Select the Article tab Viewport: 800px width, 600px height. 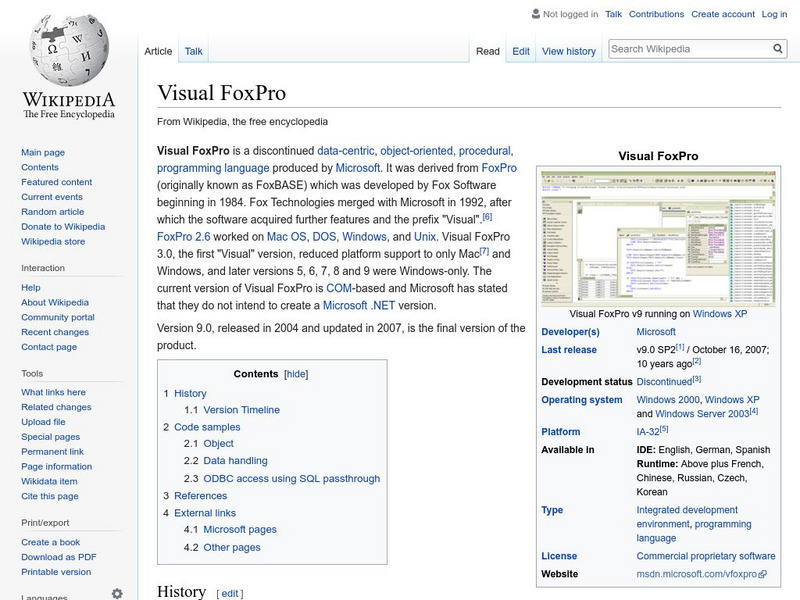[159, 51]
